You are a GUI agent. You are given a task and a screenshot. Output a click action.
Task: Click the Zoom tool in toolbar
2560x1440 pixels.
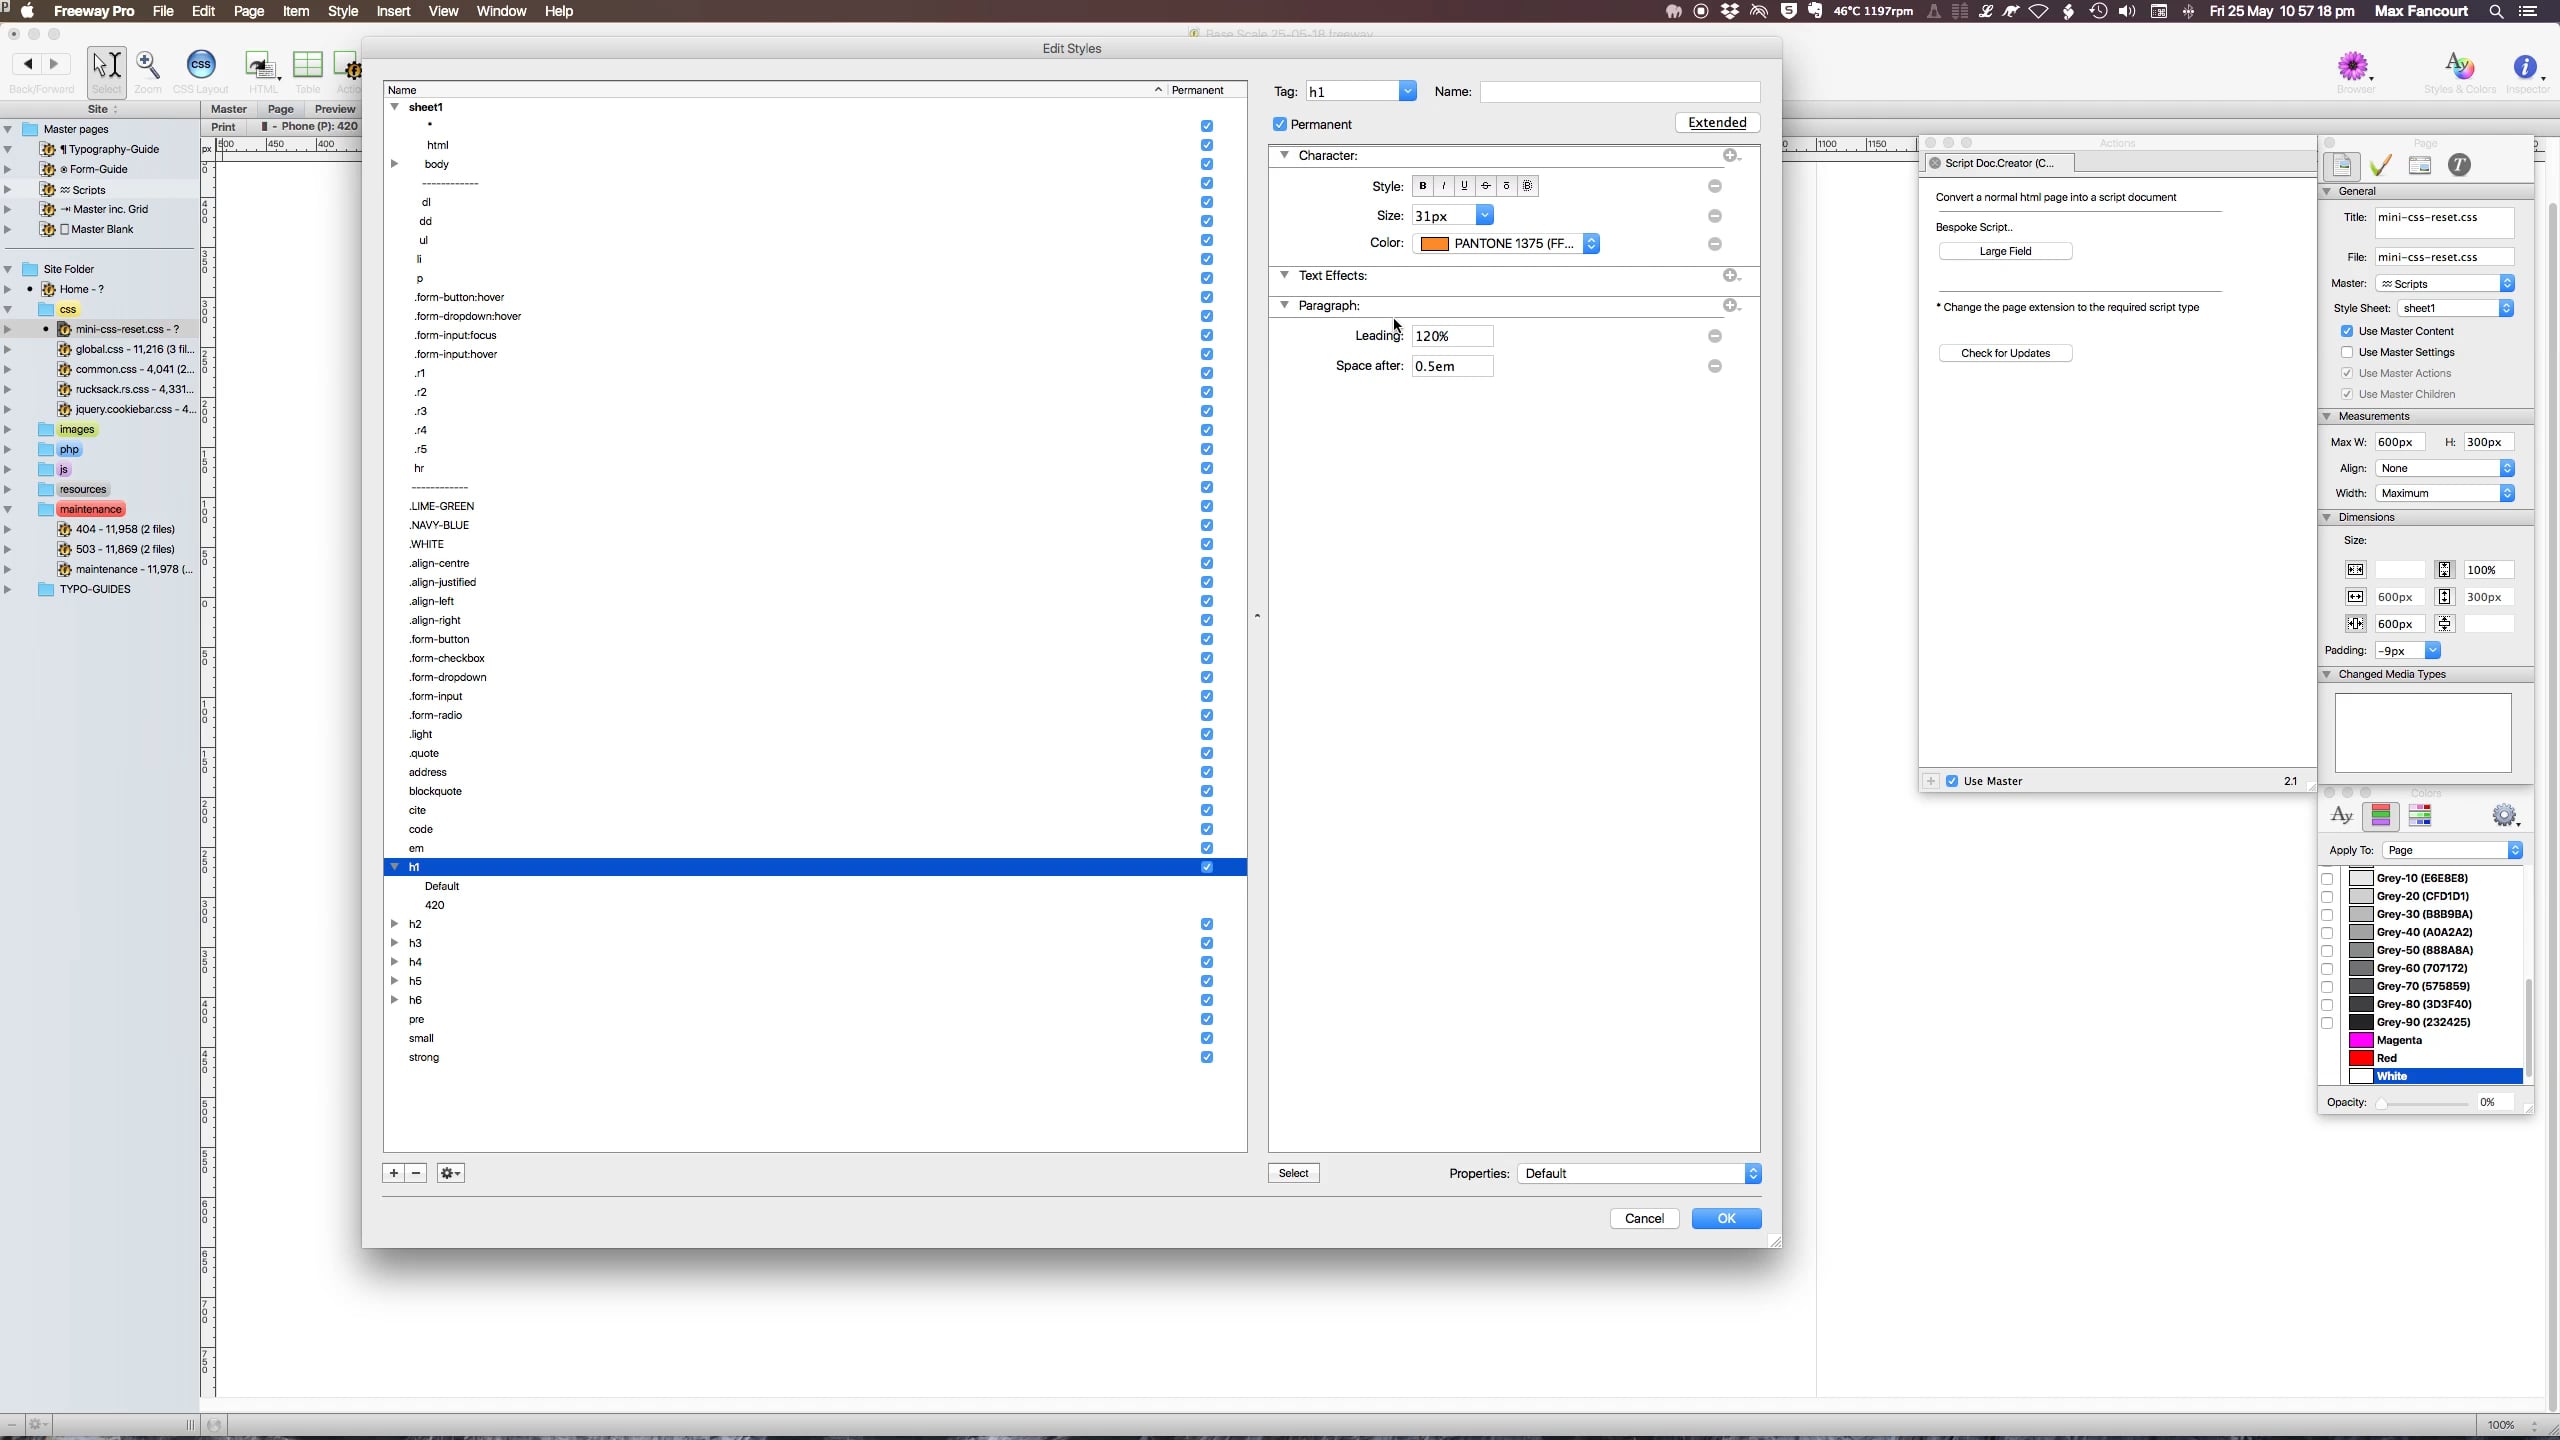(x=148, y=66)
